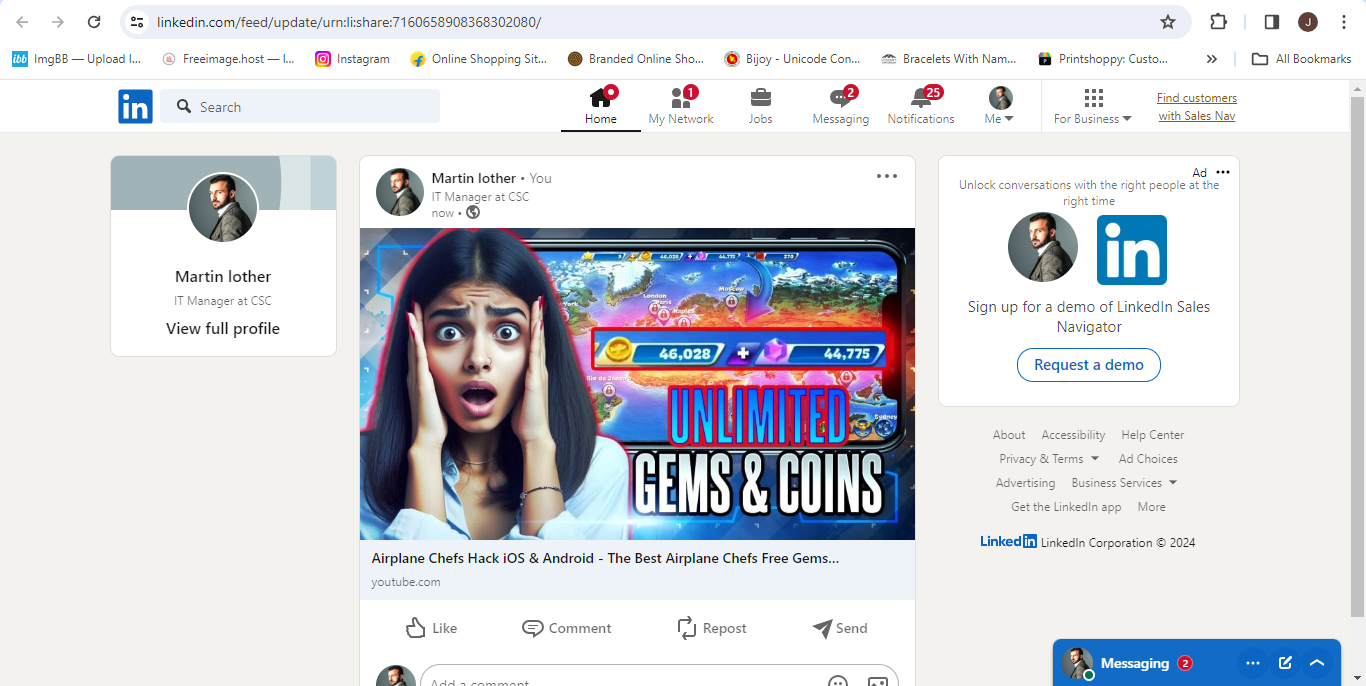Click the compose new message icon
The height and width of the screenshot is (686, 1366).
(x=1285, y=663)
